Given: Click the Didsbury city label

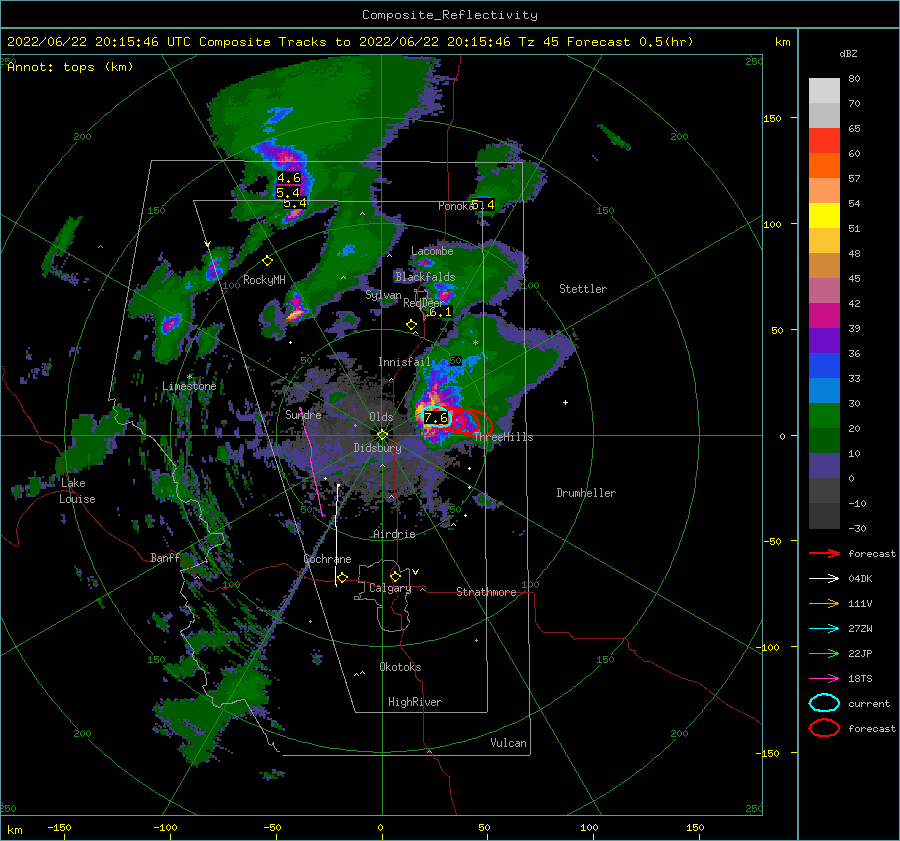Looking at the screenshot, I should coord(377,448).
